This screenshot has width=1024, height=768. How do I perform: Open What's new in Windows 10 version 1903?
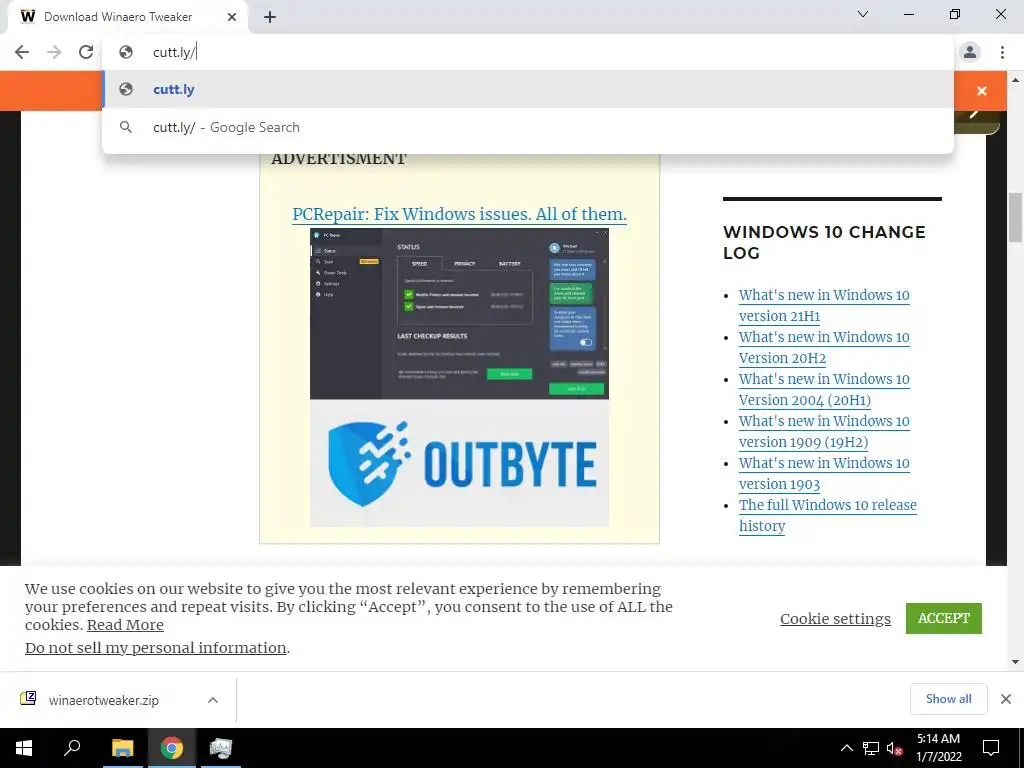click(x=824, y=473)
